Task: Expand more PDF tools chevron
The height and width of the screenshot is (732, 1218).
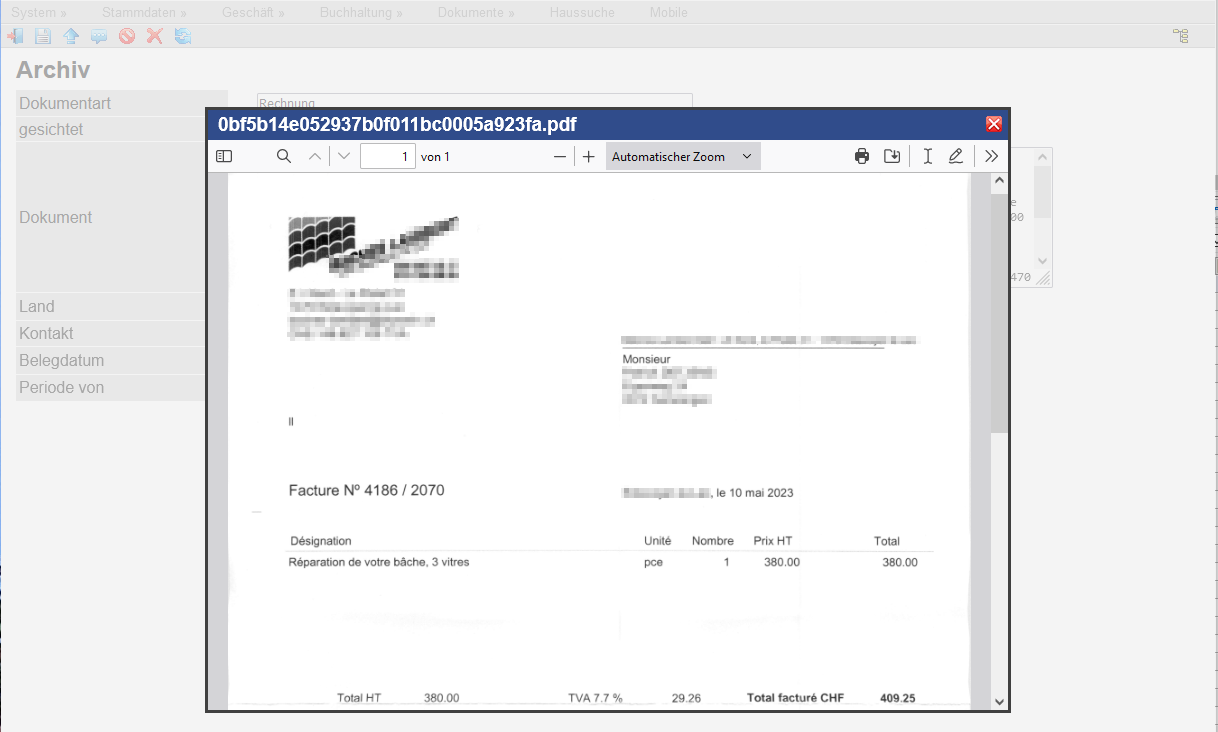Action: [x=991, y=156]
